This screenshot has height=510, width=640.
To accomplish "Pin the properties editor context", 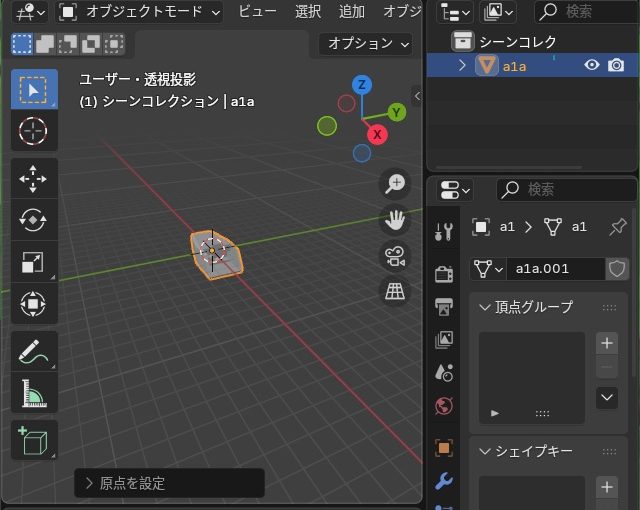I will pos(618,226).
